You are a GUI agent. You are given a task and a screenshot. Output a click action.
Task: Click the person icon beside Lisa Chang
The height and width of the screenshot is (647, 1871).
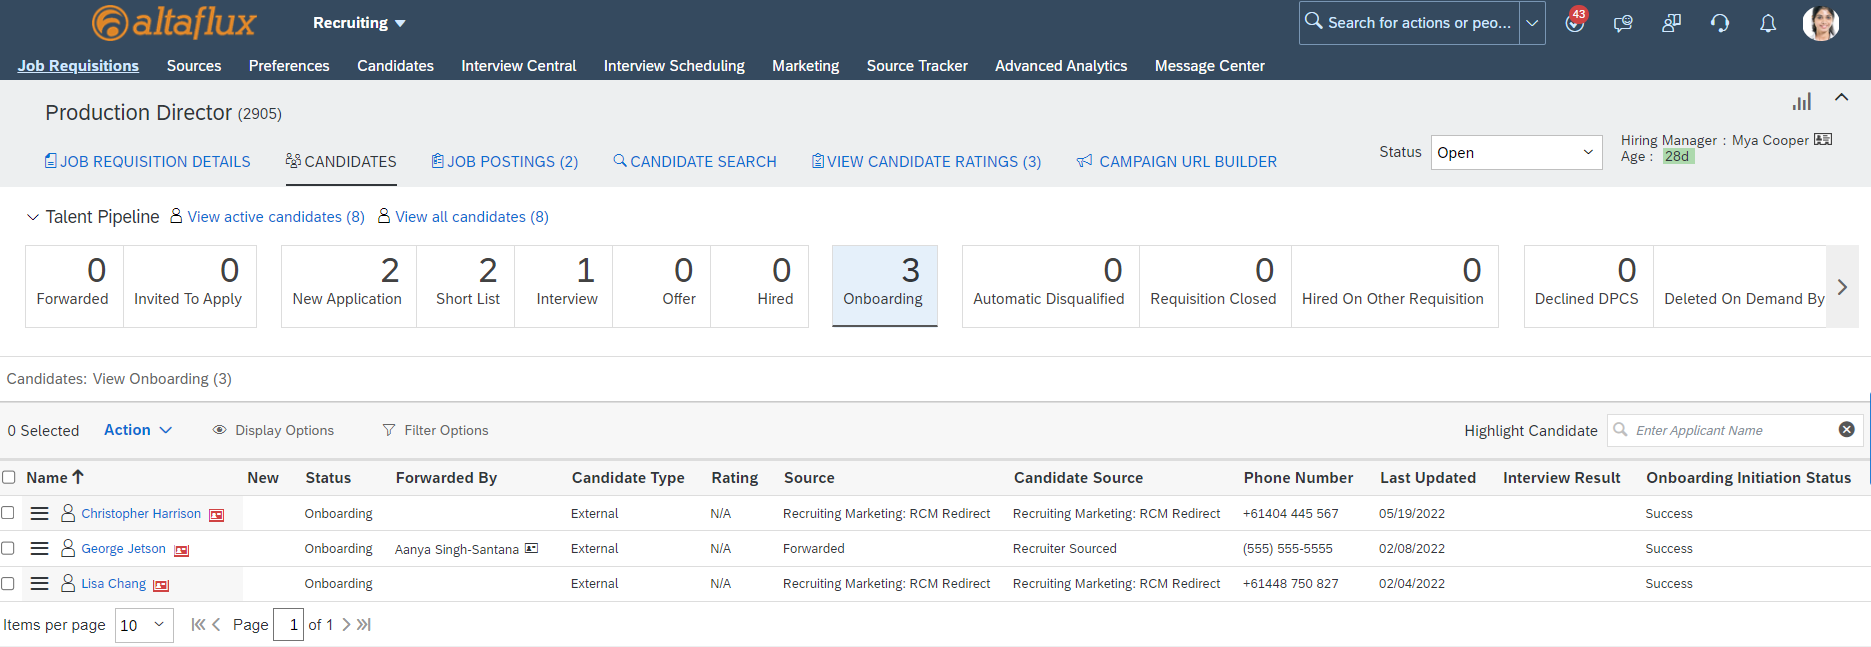pyautogui.click(x=68, y=583)
